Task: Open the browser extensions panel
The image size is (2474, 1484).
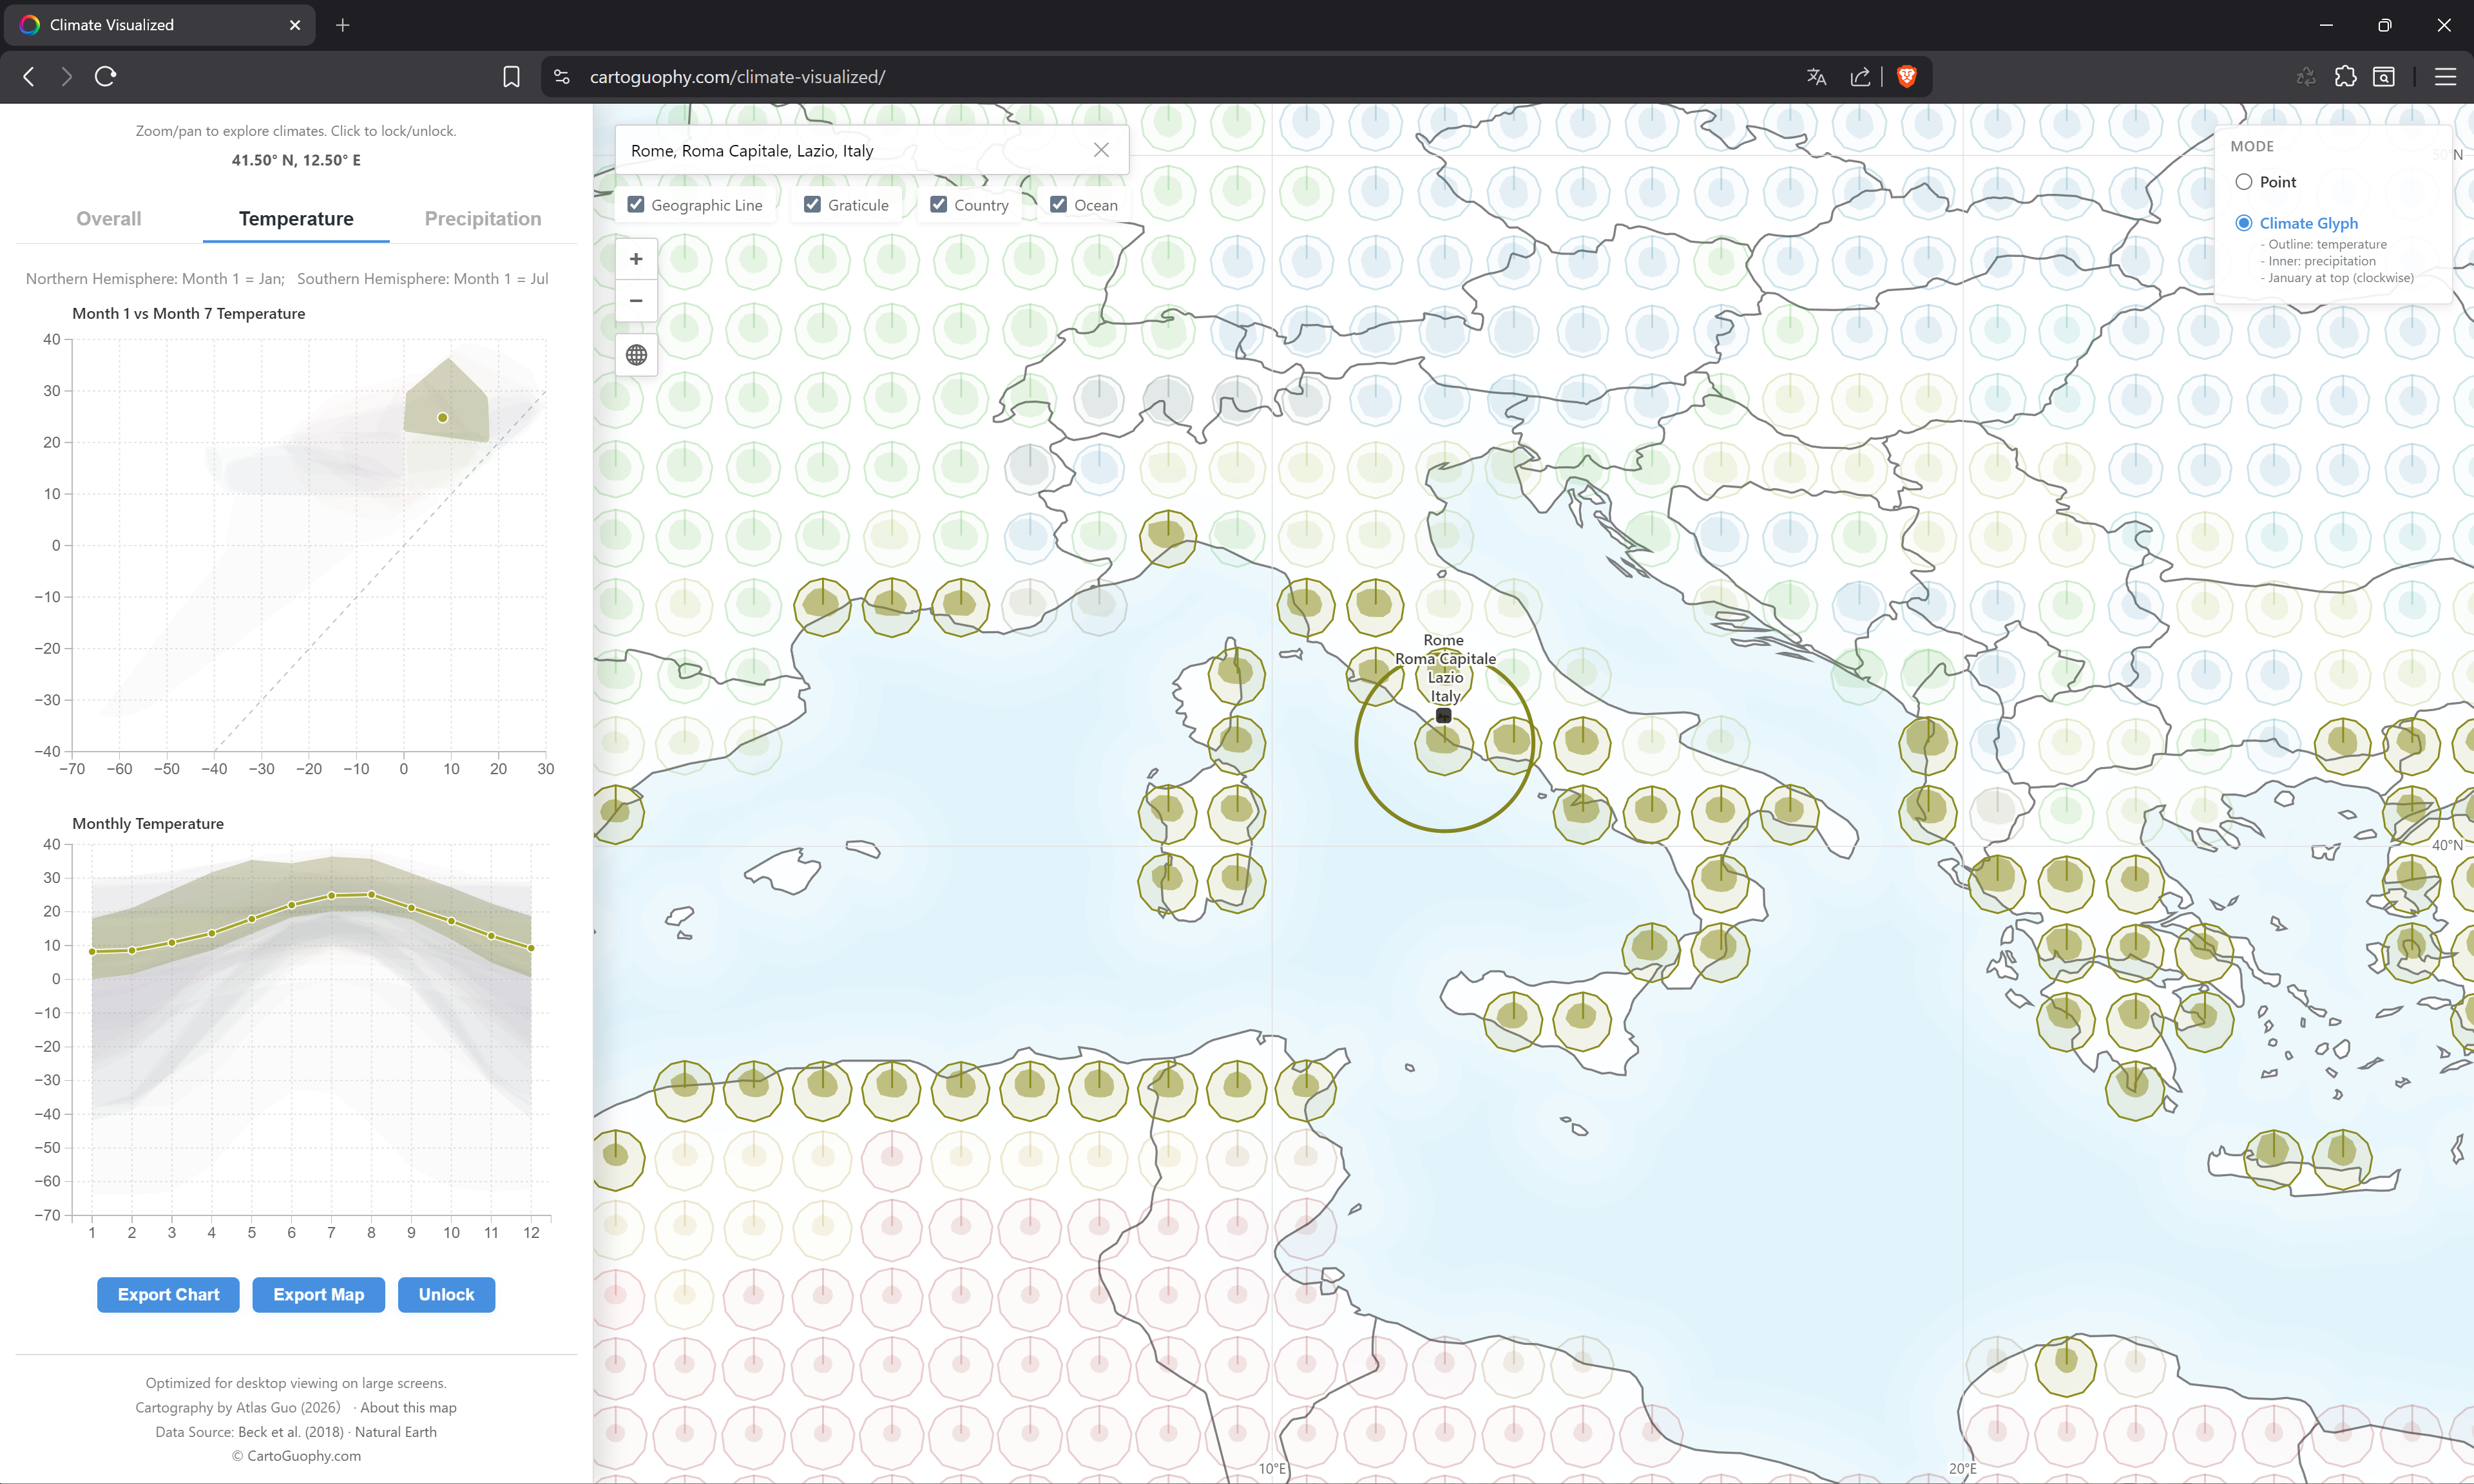Action: point(2346,76)
